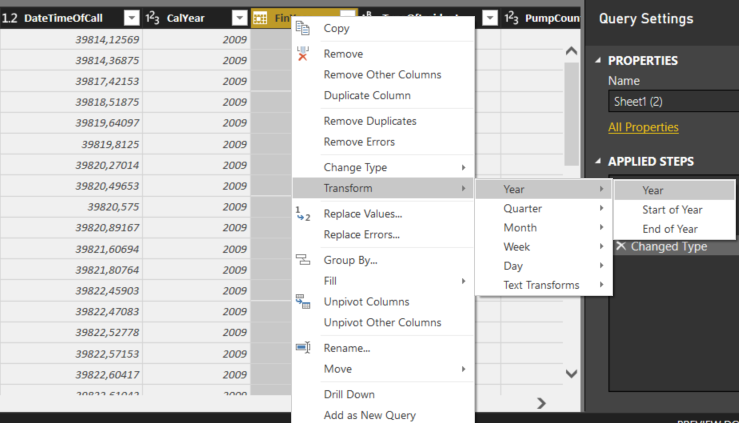
Task: Delete the Changed Type step via X icon
Action: point(621,246)
